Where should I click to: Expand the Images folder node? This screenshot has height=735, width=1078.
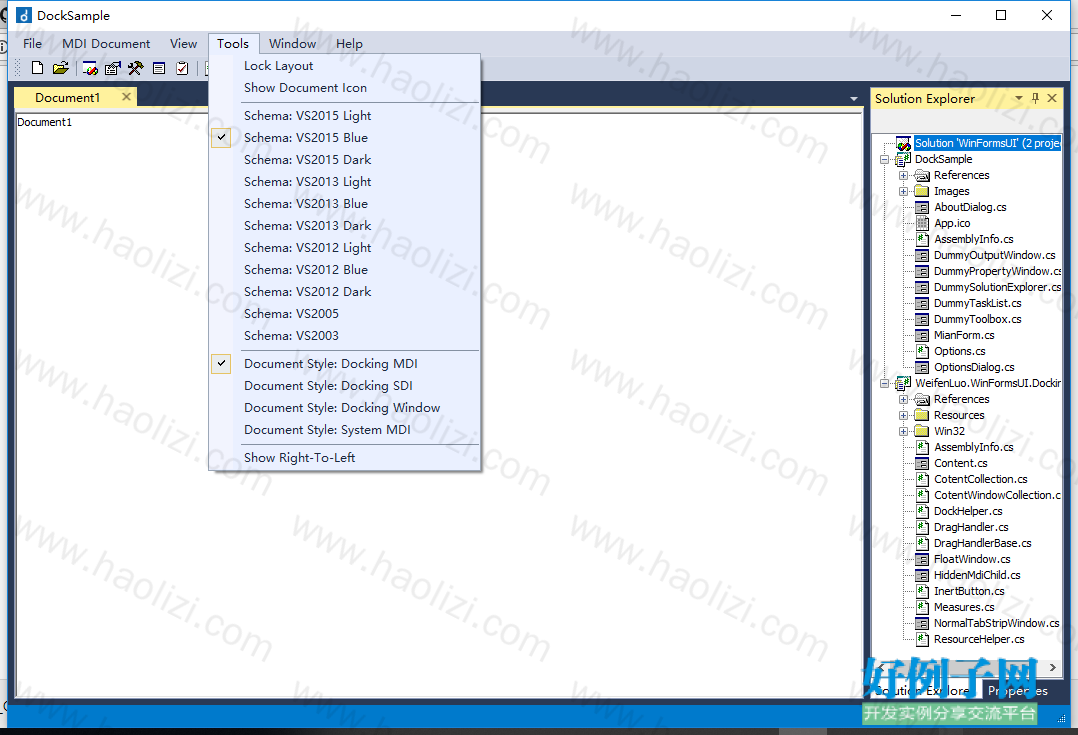click(903, 191)
